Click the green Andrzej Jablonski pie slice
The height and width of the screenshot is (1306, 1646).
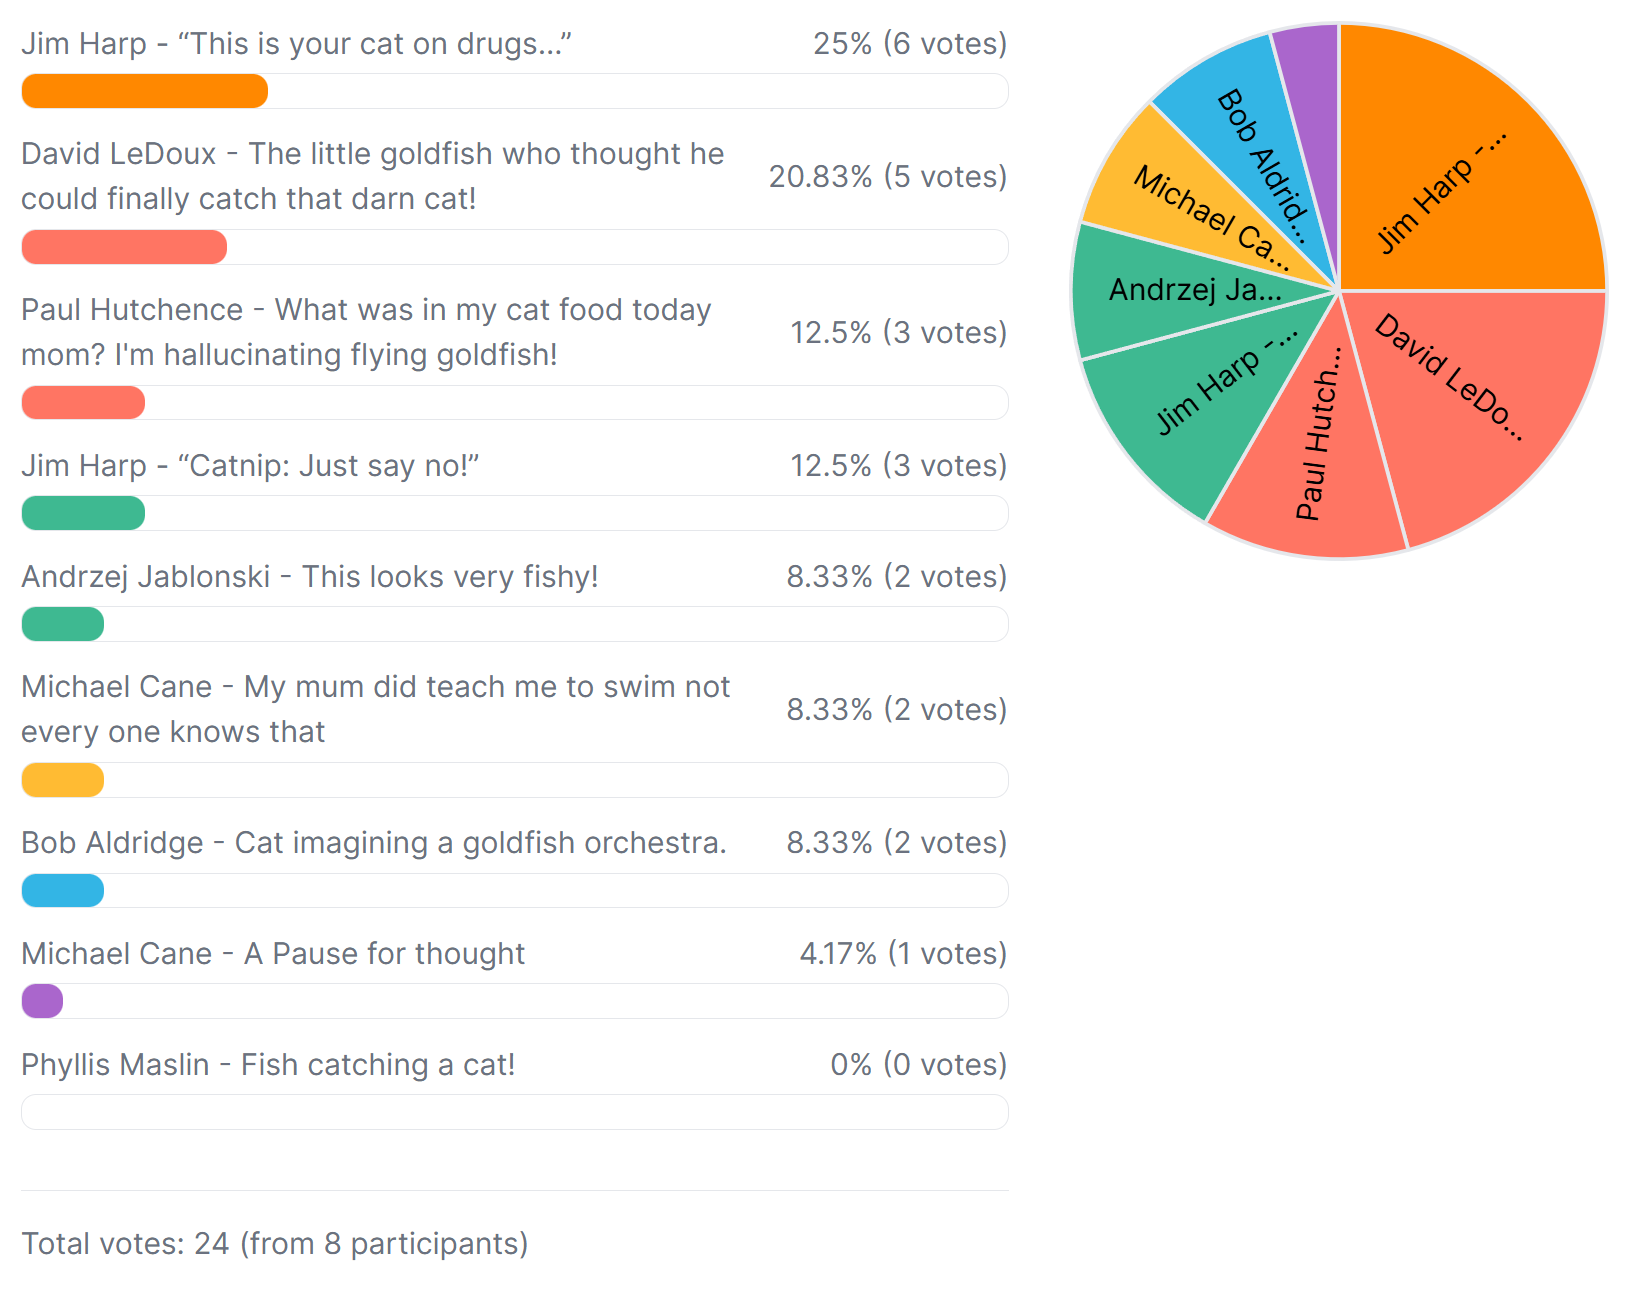[1180, 290]
